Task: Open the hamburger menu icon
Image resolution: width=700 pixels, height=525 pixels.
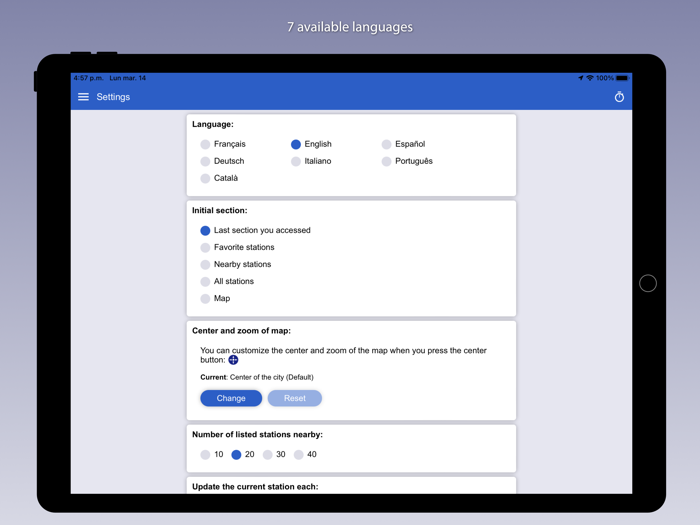Action: click(83, 97)
